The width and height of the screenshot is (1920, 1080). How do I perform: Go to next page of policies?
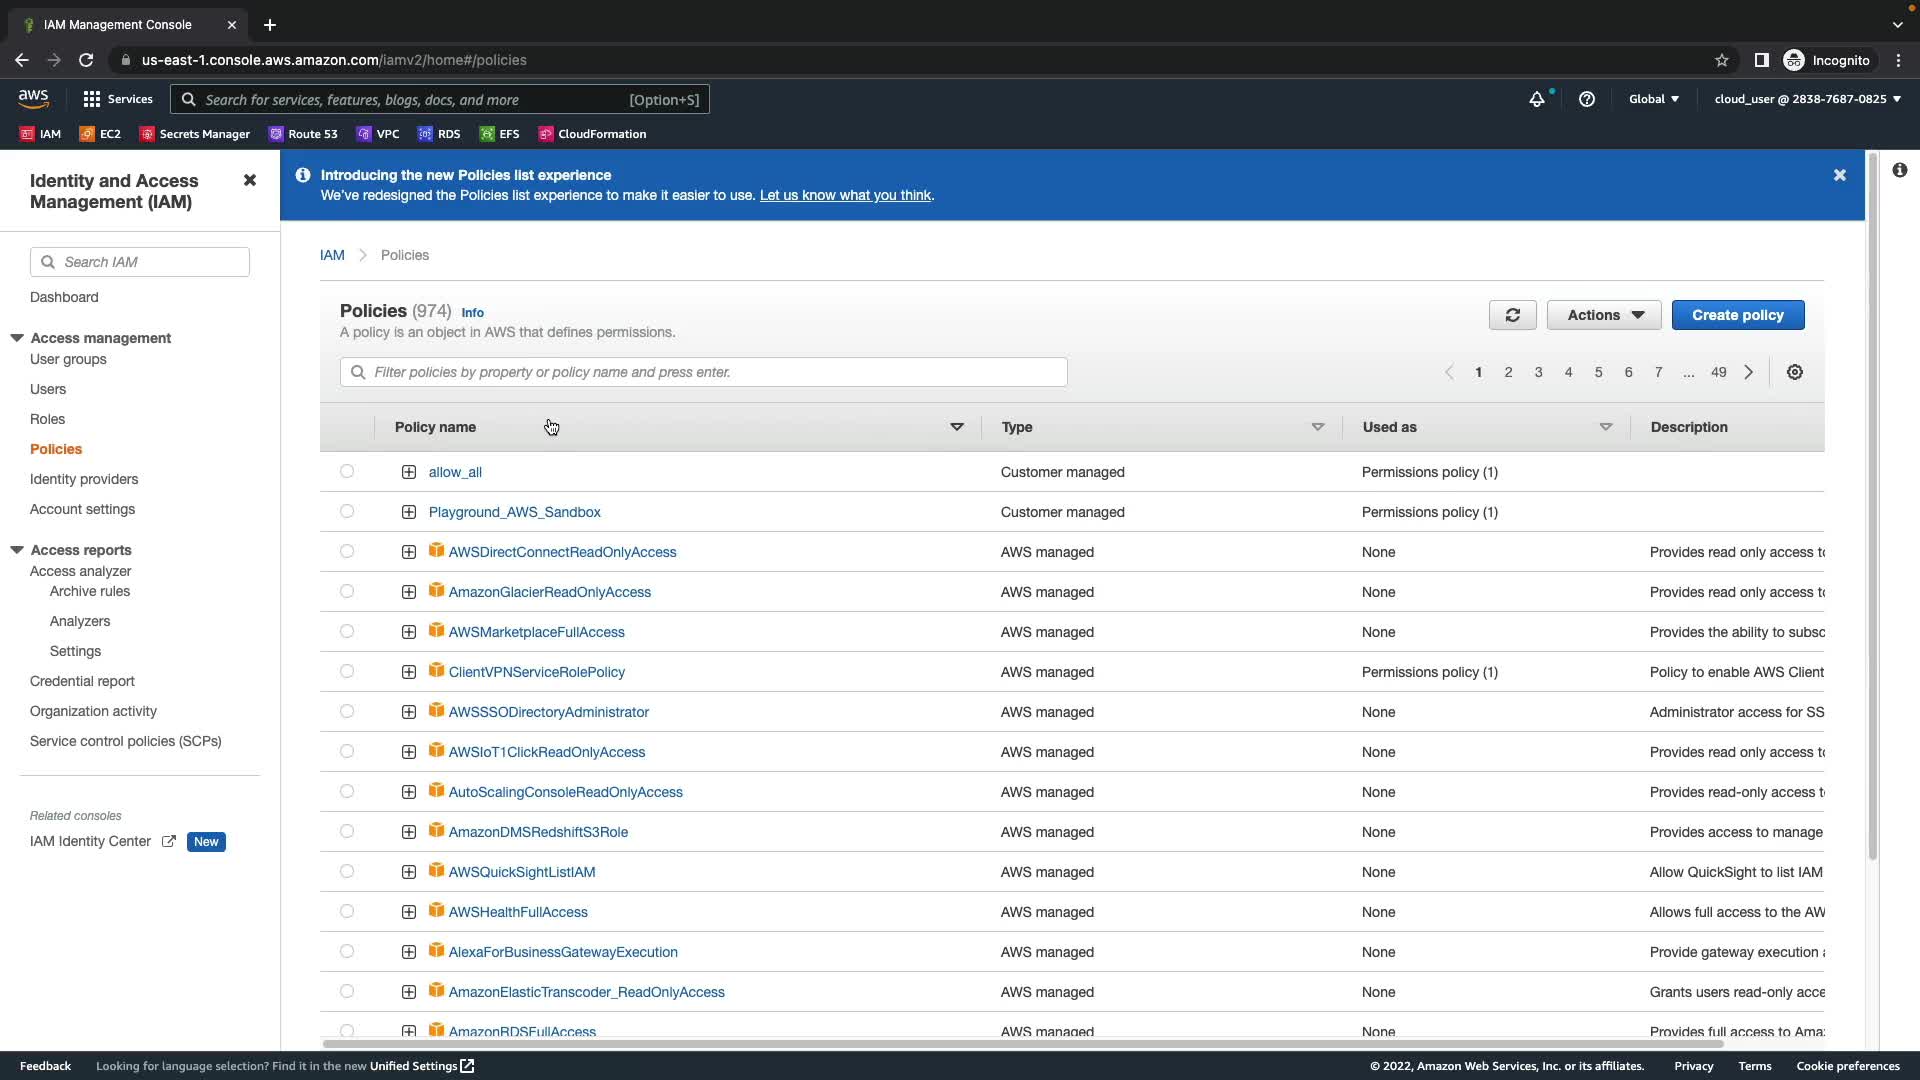[1748, 372]
